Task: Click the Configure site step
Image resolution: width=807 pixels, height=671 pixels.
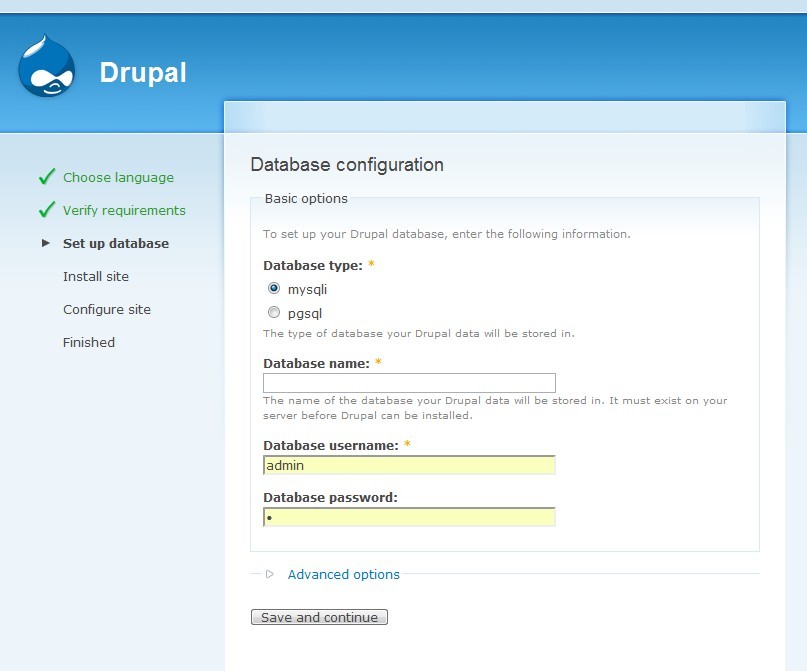Action: (107, 309)
